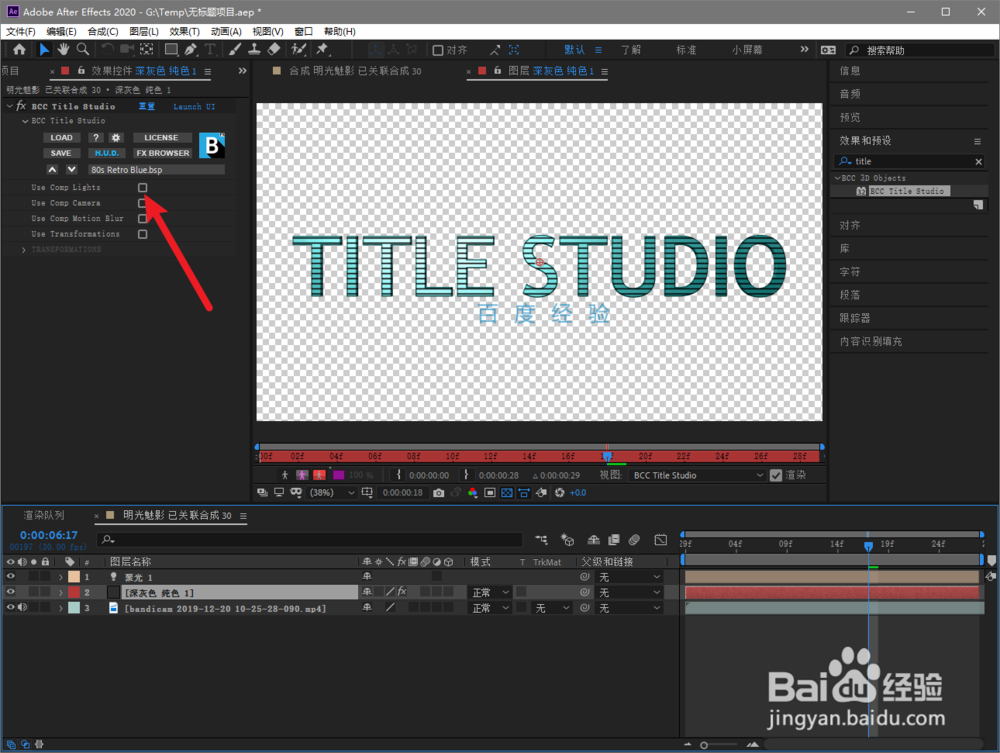Select the Rectangle shape tool

pos(171,49)
